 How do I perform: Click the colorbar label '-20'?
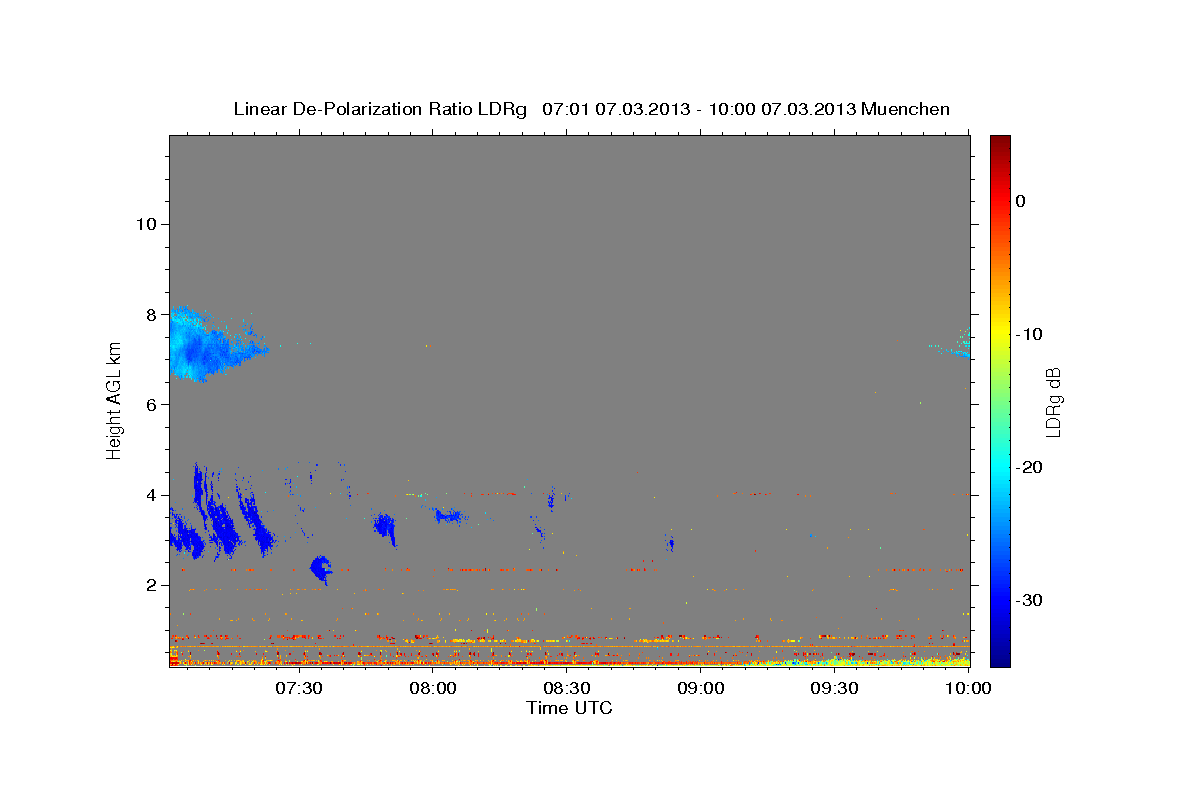[1029, 467]
